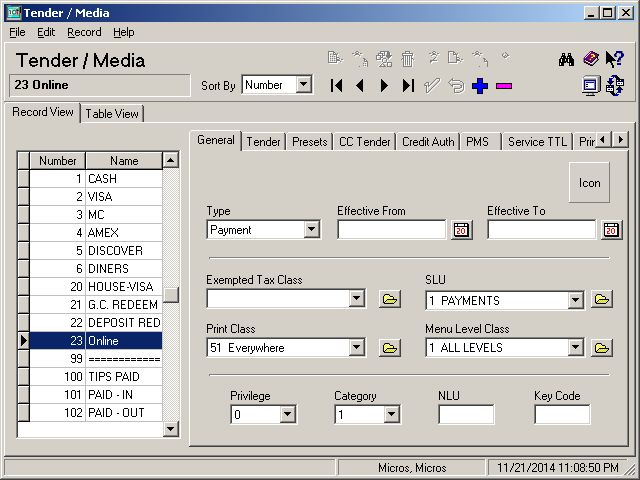Select the AMEX tender row
Viewport: 640px width, 480px height.
point(96,233)
